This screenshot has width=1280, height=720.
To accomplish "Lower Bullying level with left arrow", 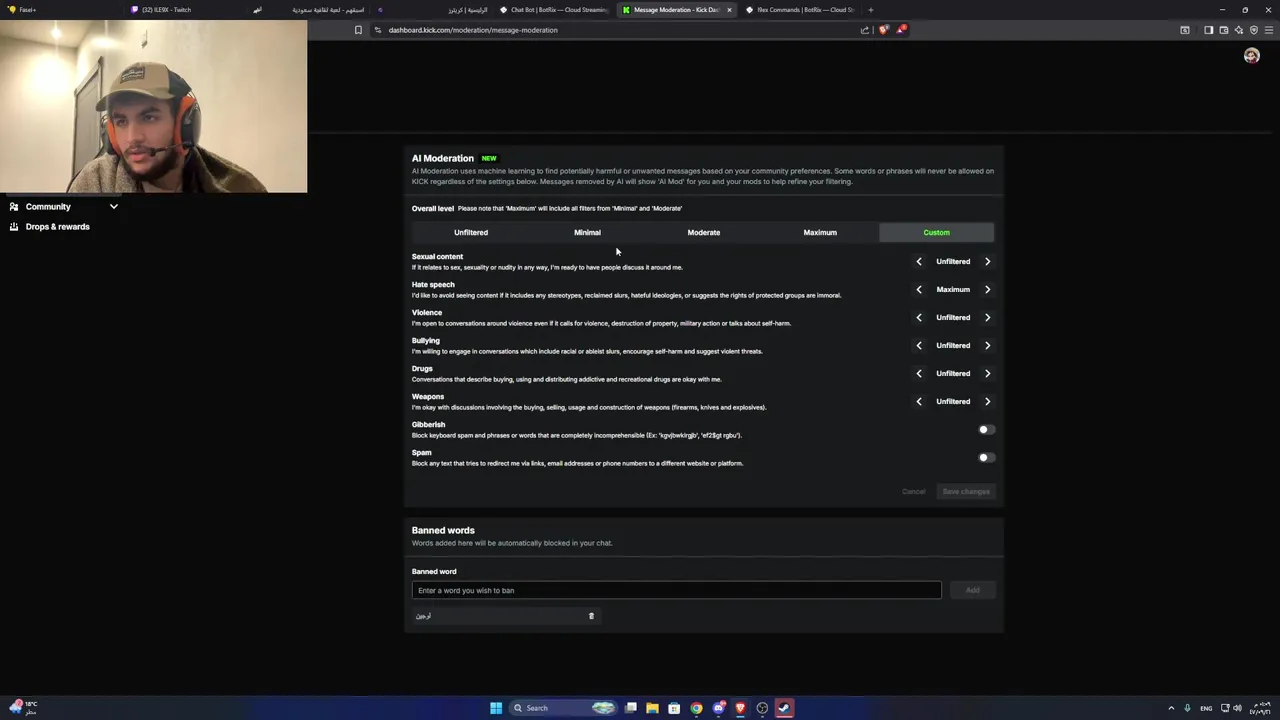I will point(919,346).
